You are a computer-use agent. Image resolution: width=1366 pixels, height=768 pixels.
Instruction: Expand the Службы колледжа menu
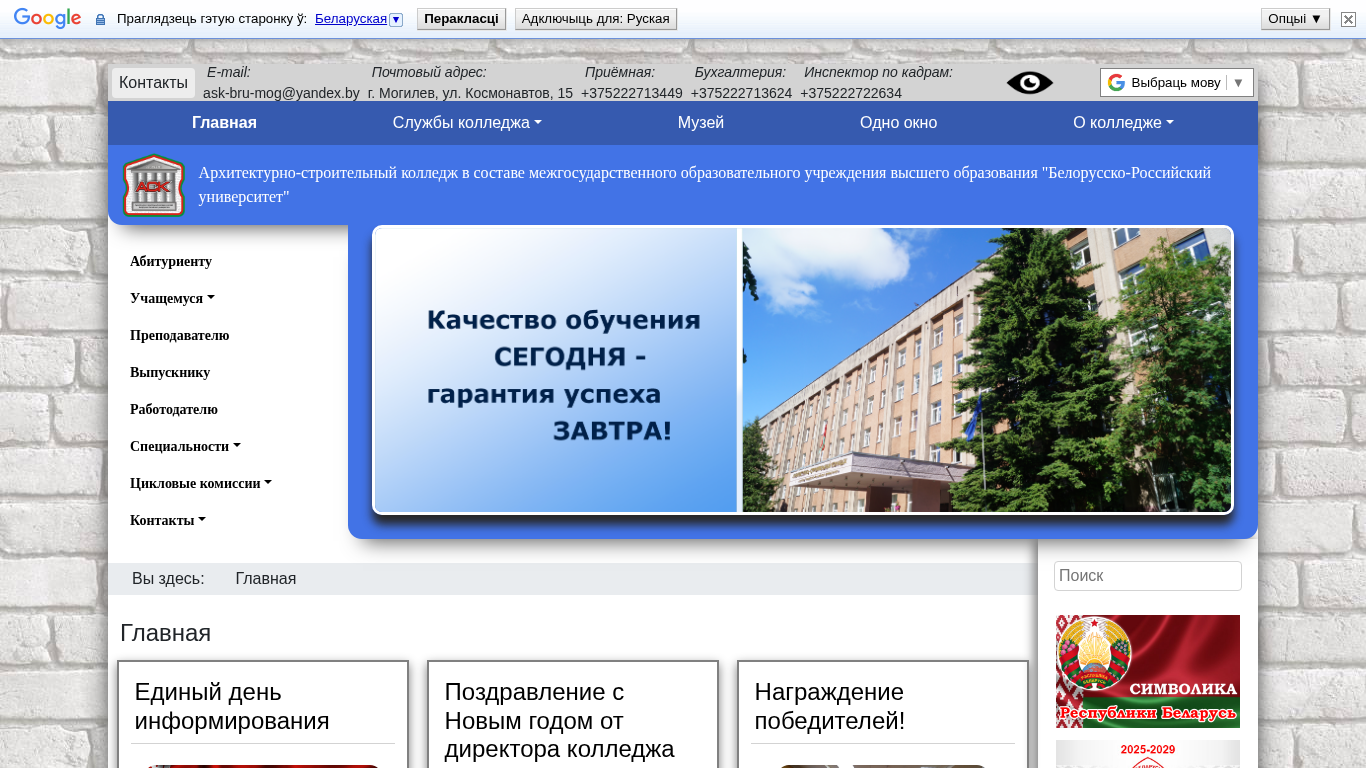[467, 123]
